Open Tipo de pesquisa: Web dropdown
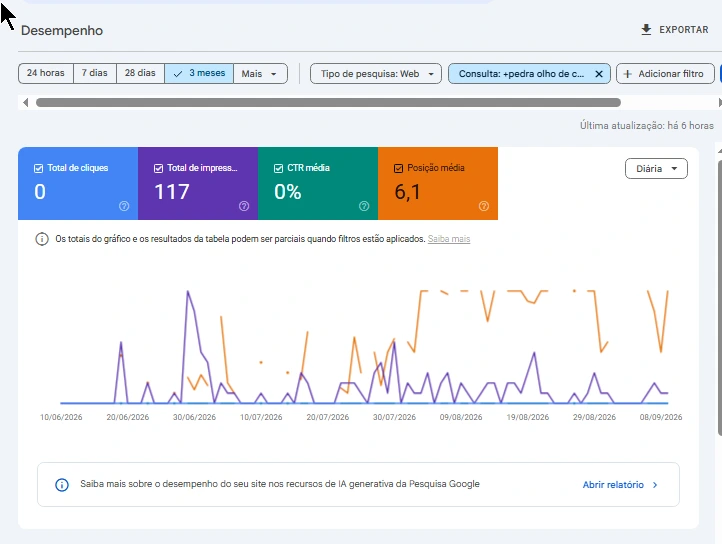This screenshot has height=544, width=722. click(376, 74)
